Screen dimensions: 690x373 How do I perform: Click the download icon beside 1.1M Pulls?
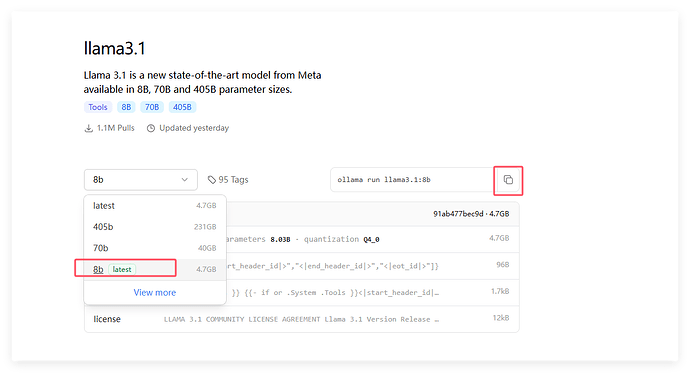click(88, 128)
